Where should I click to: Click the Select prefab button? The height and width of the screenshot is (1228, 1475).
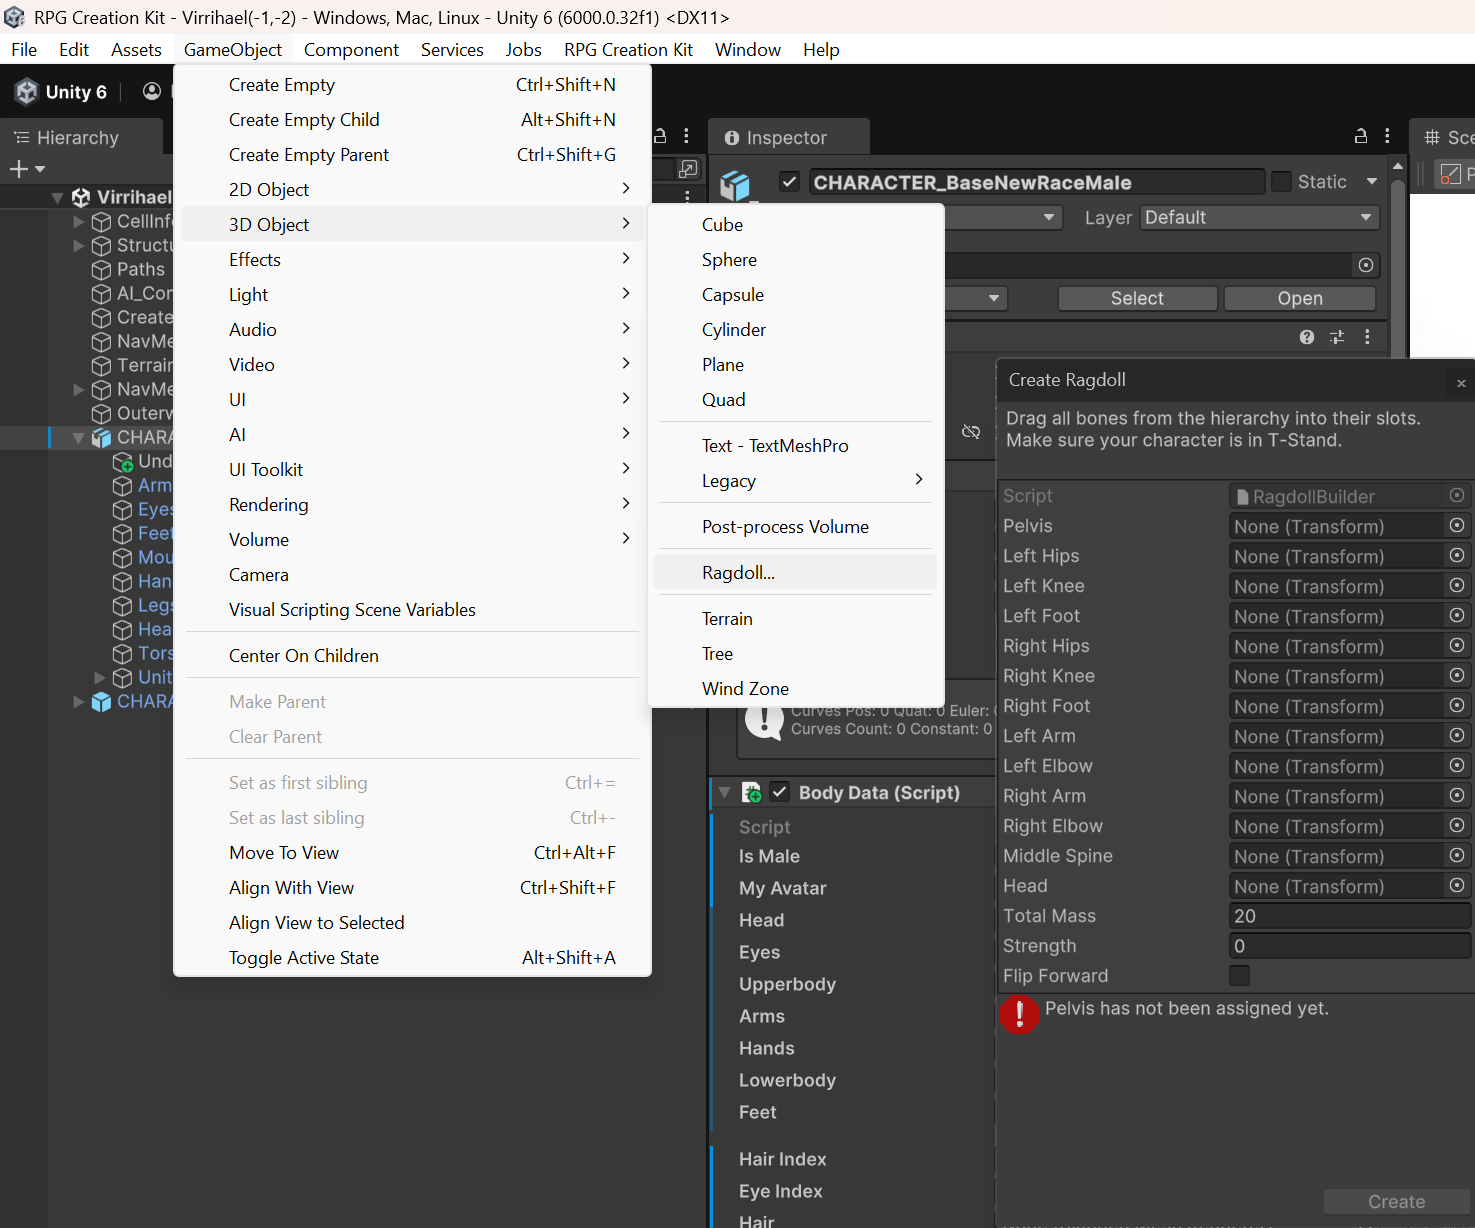1137,298
